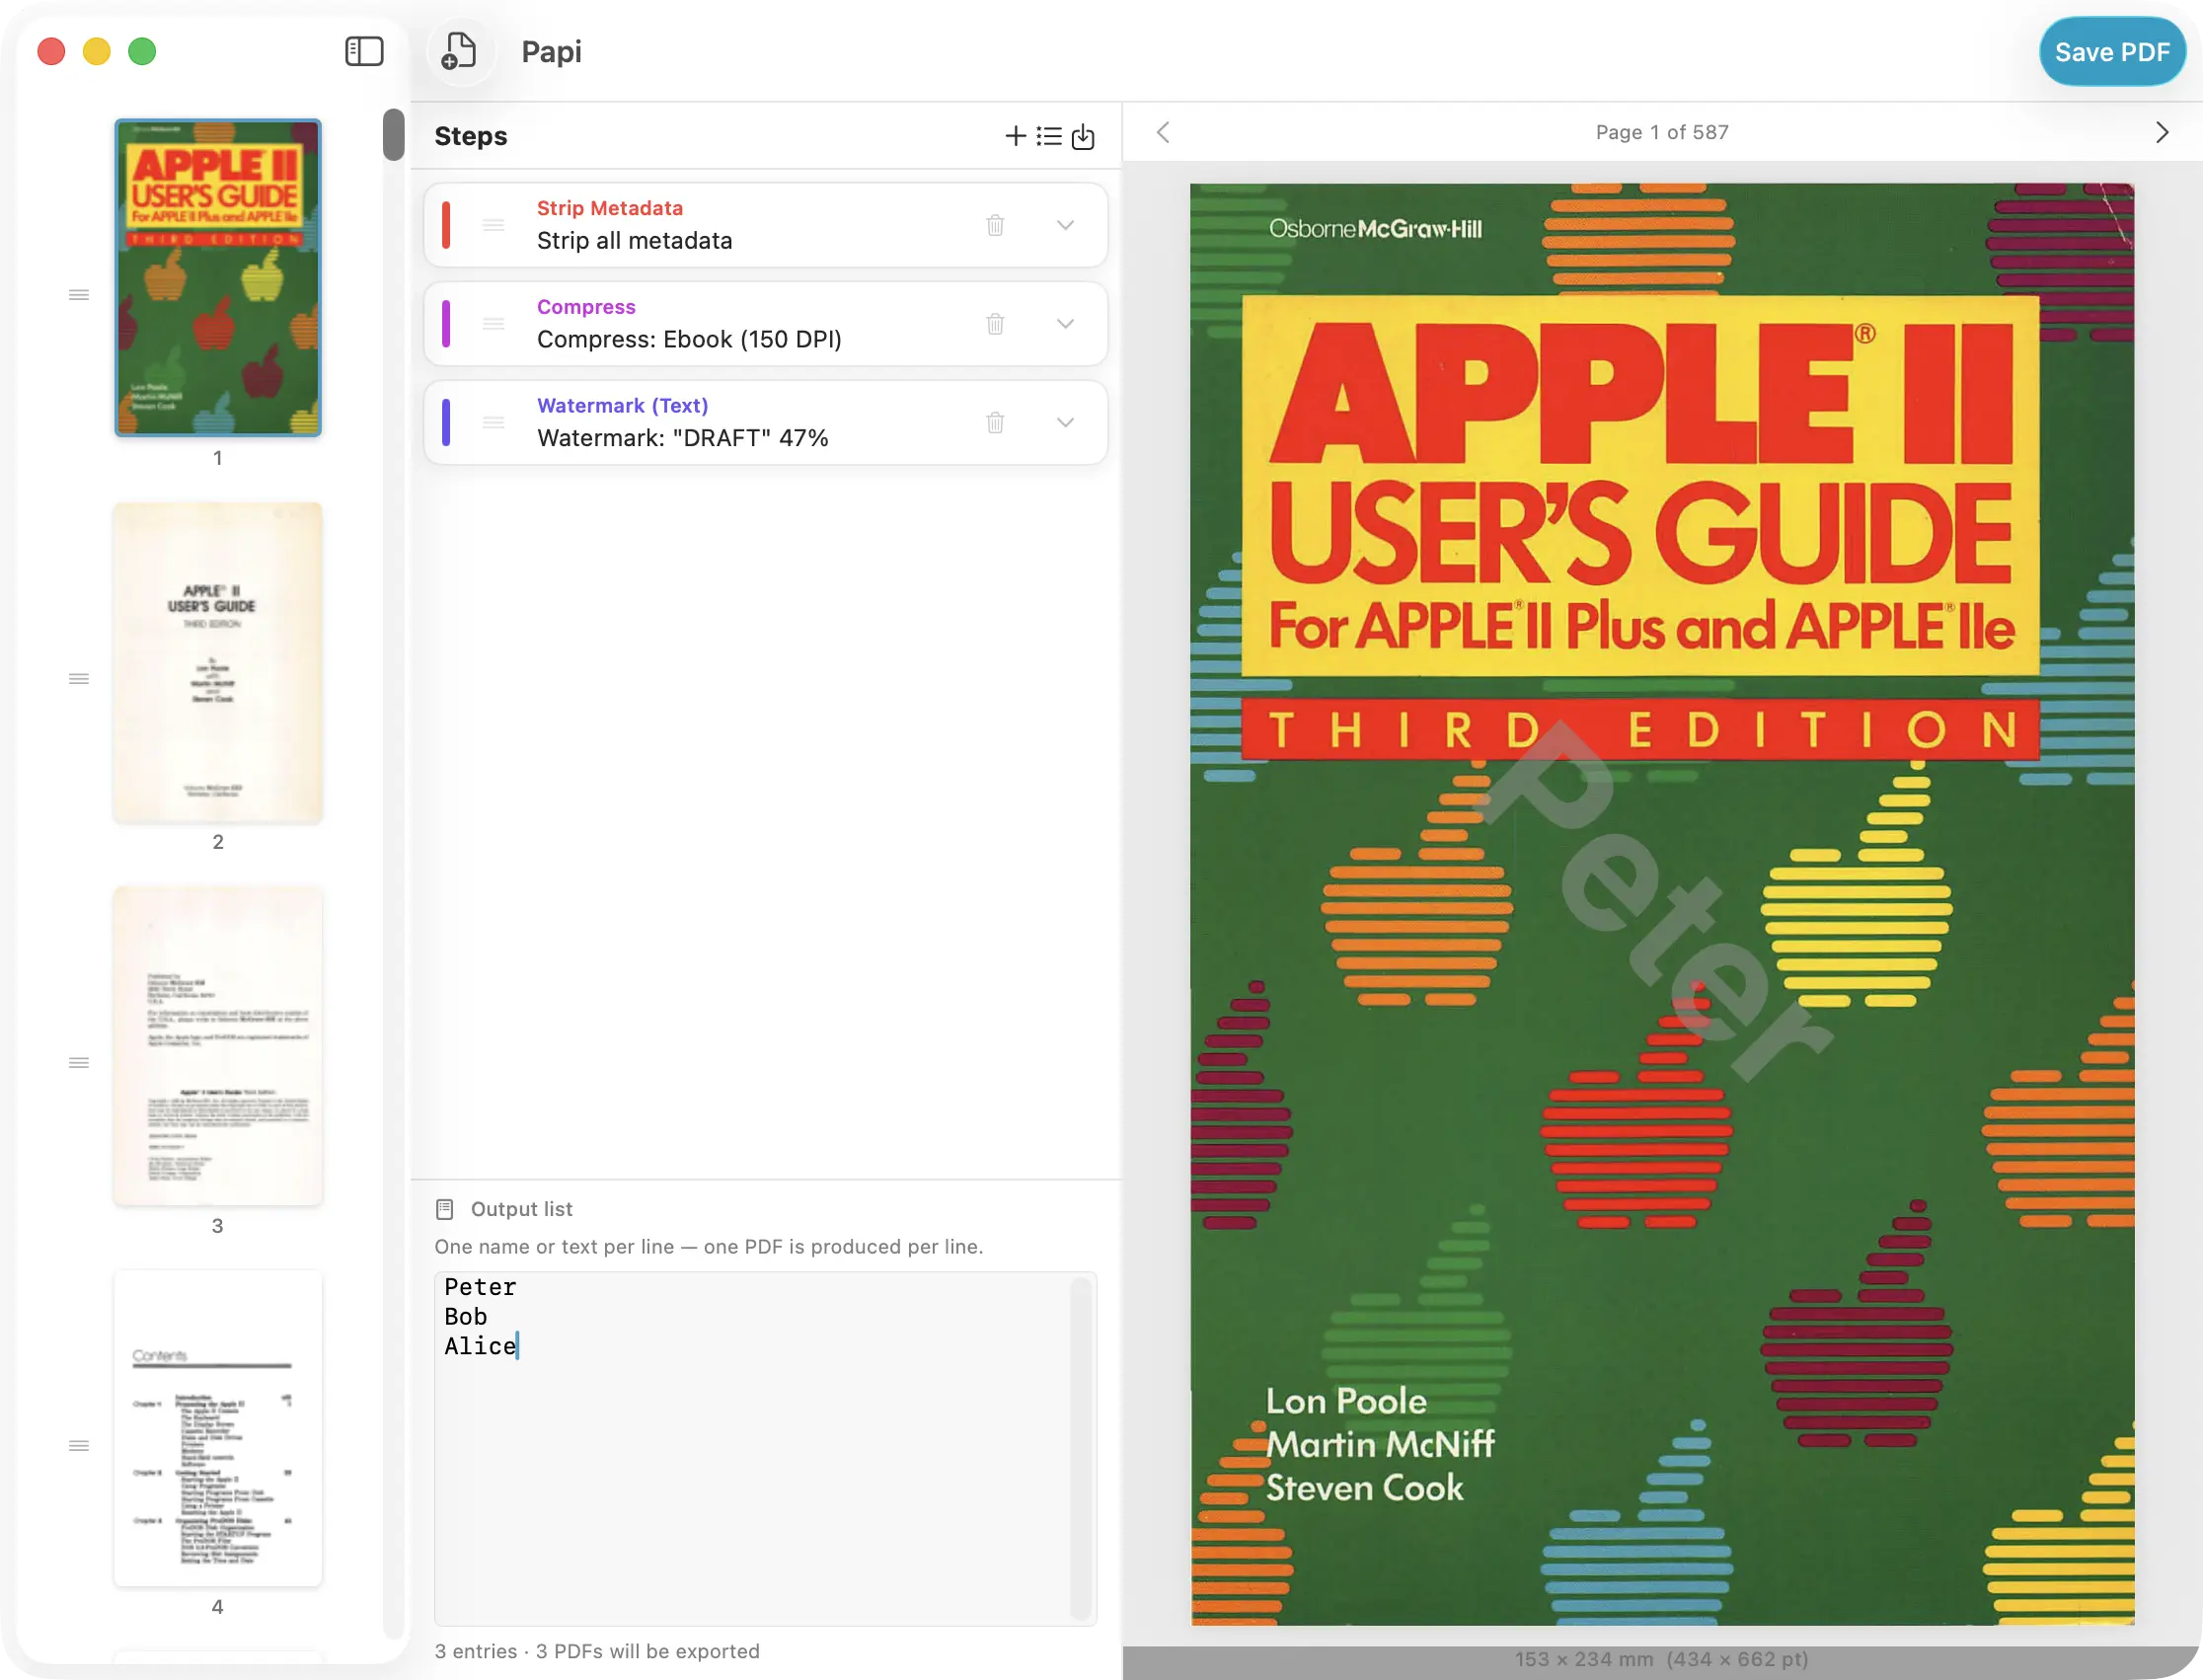Go to the previous page arrow
Image resolution: width=2203 pixels, height=1680 pixels.
pyautogui.click(x=1163, y=132)
